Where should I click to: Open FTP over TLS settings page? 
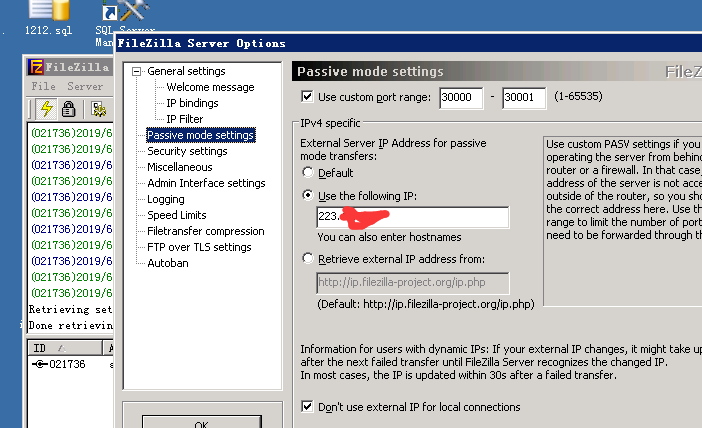coord(199,247)
